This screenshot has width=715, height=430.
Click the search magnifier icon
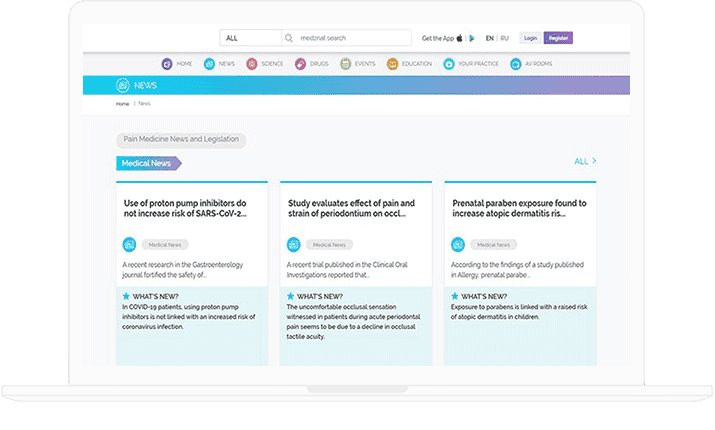289,38
